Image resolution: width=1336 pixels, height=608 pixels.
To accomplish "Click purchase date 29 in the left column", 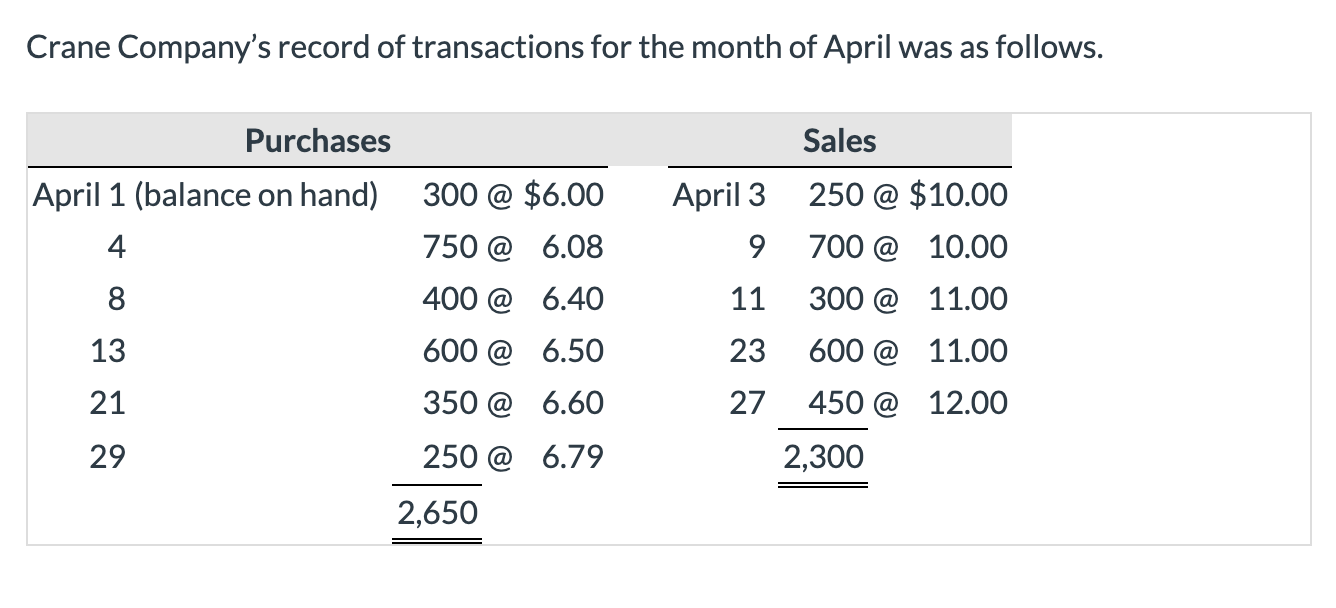I will 107,457.
